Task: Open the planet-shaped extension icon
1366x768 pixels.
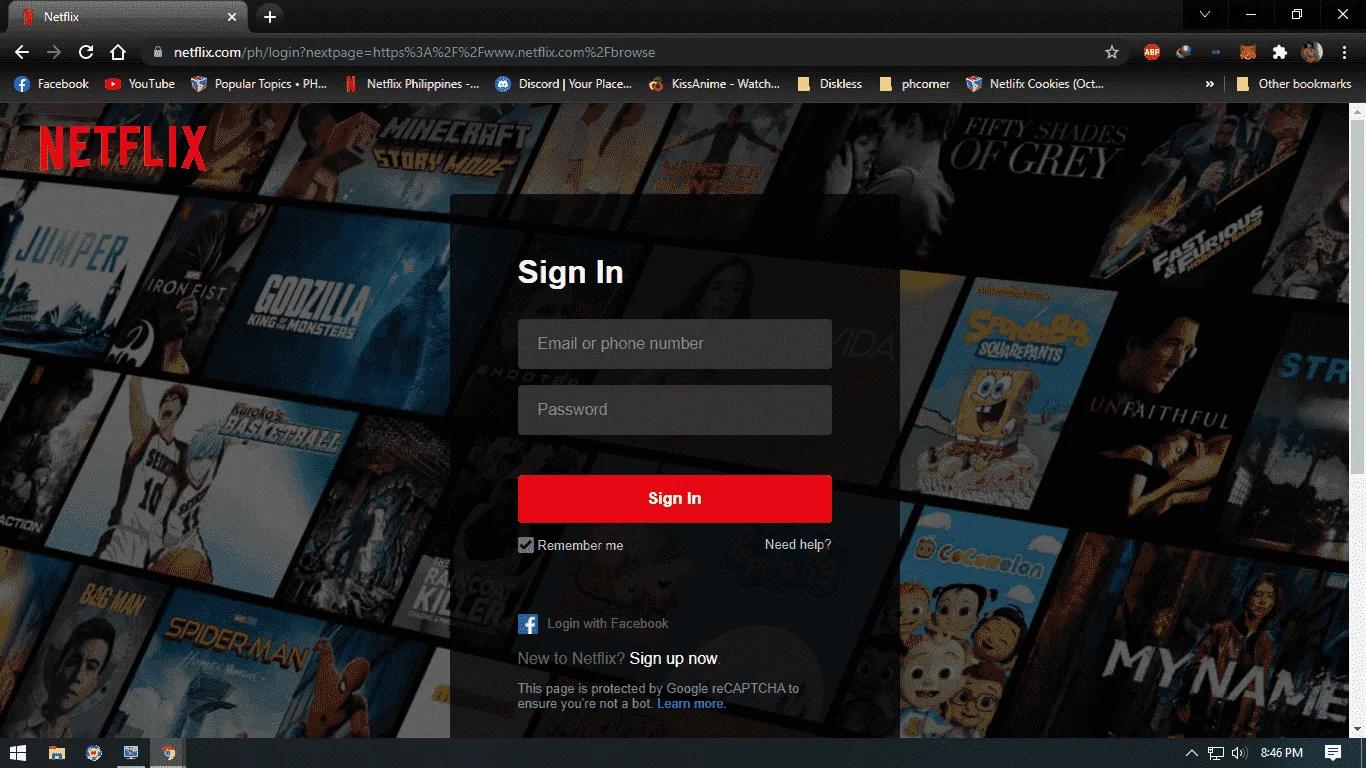Action: (1184, 52)
